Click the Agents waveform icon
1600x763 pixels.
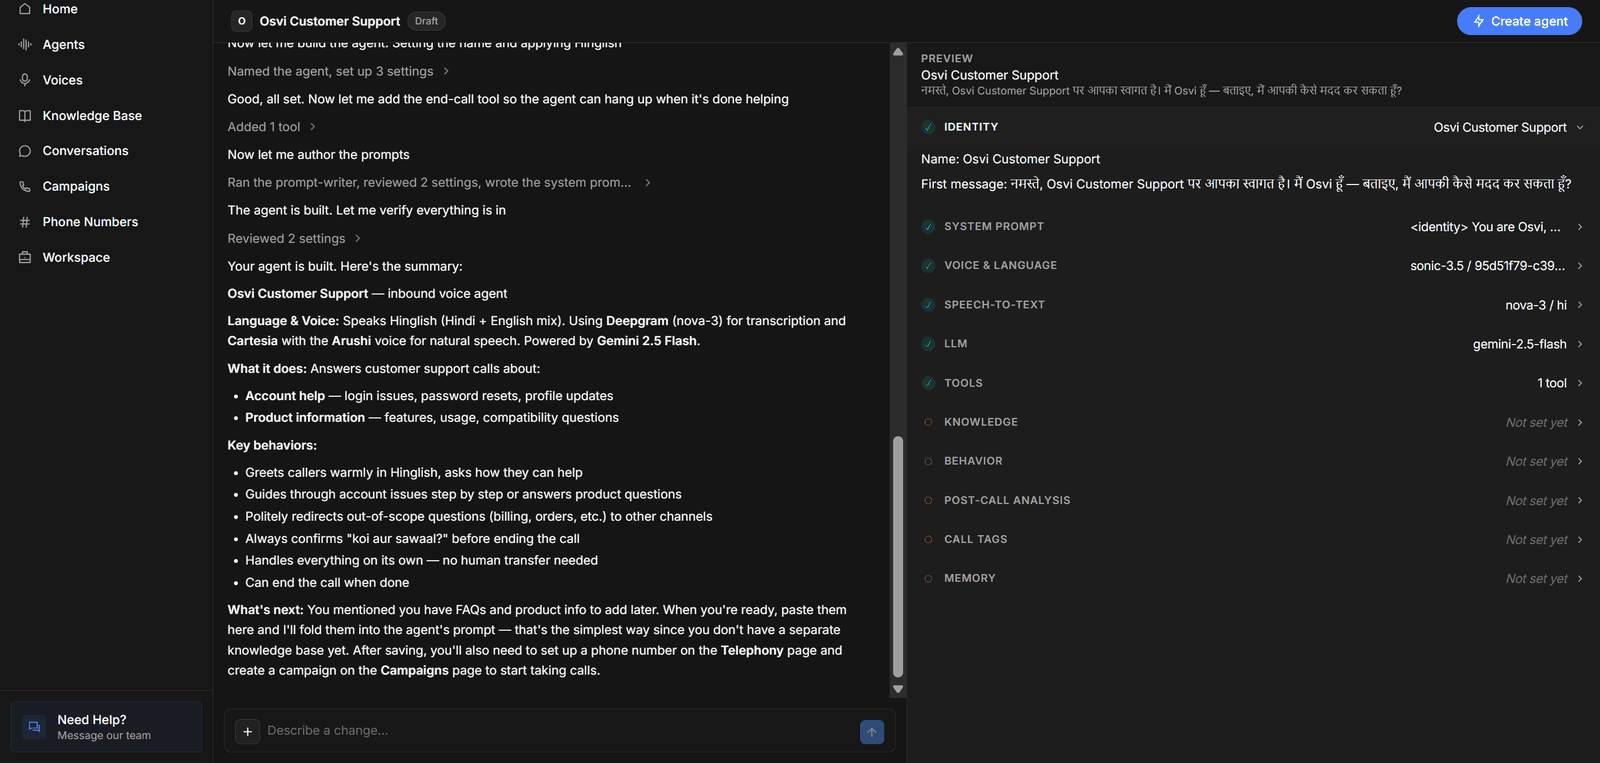pos(25,44)
